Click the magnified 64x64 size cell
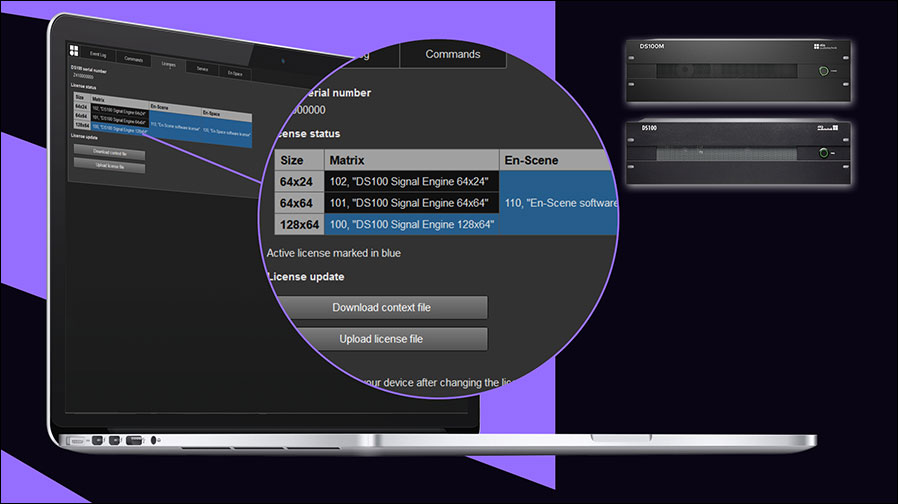The height and width of the screenshot is (504, 898). [x=299, y=203]
